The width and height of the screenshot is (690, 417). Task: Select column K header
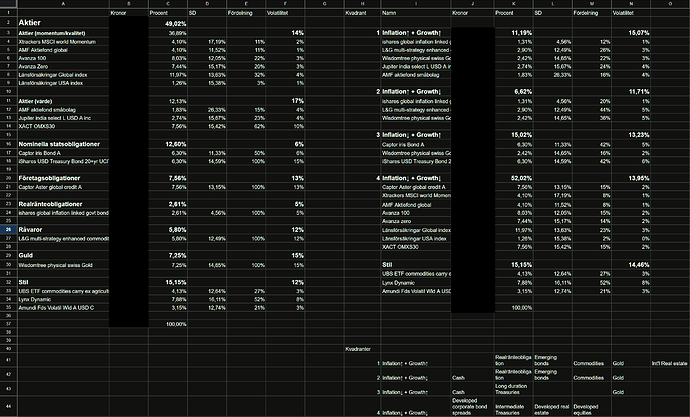click(514, 4)
